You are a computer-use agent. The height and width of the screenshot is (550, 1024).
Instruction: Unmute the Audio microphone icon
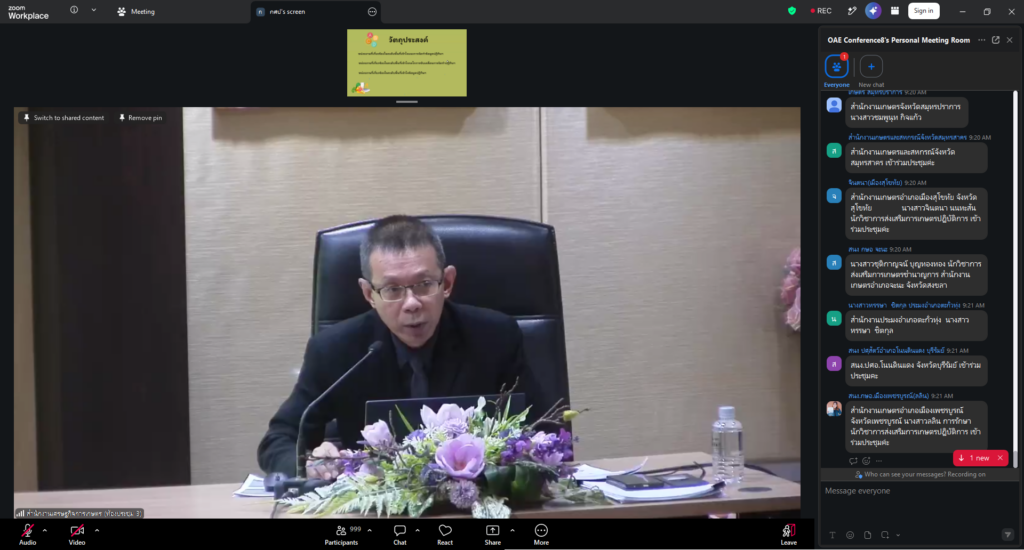point(27,530)
